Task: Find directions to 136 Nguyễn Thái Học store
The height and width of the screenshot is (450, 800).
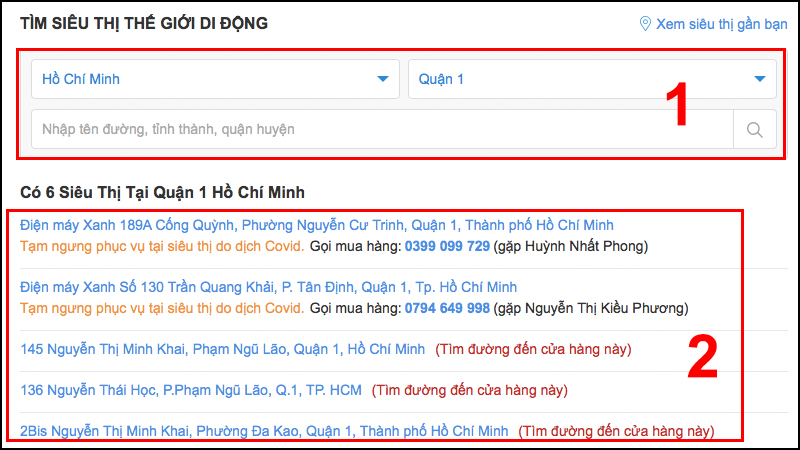Action: pyautogui.click(x=469, y=390)
